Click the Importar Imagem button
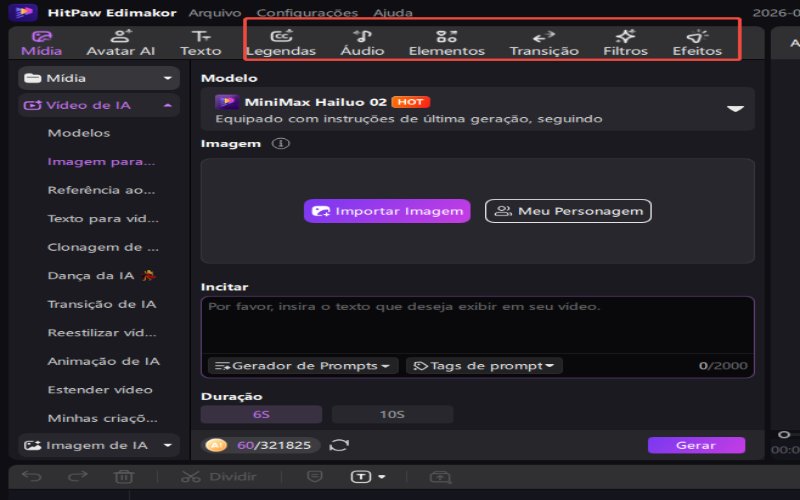800x500 pixels. [387, 211]
